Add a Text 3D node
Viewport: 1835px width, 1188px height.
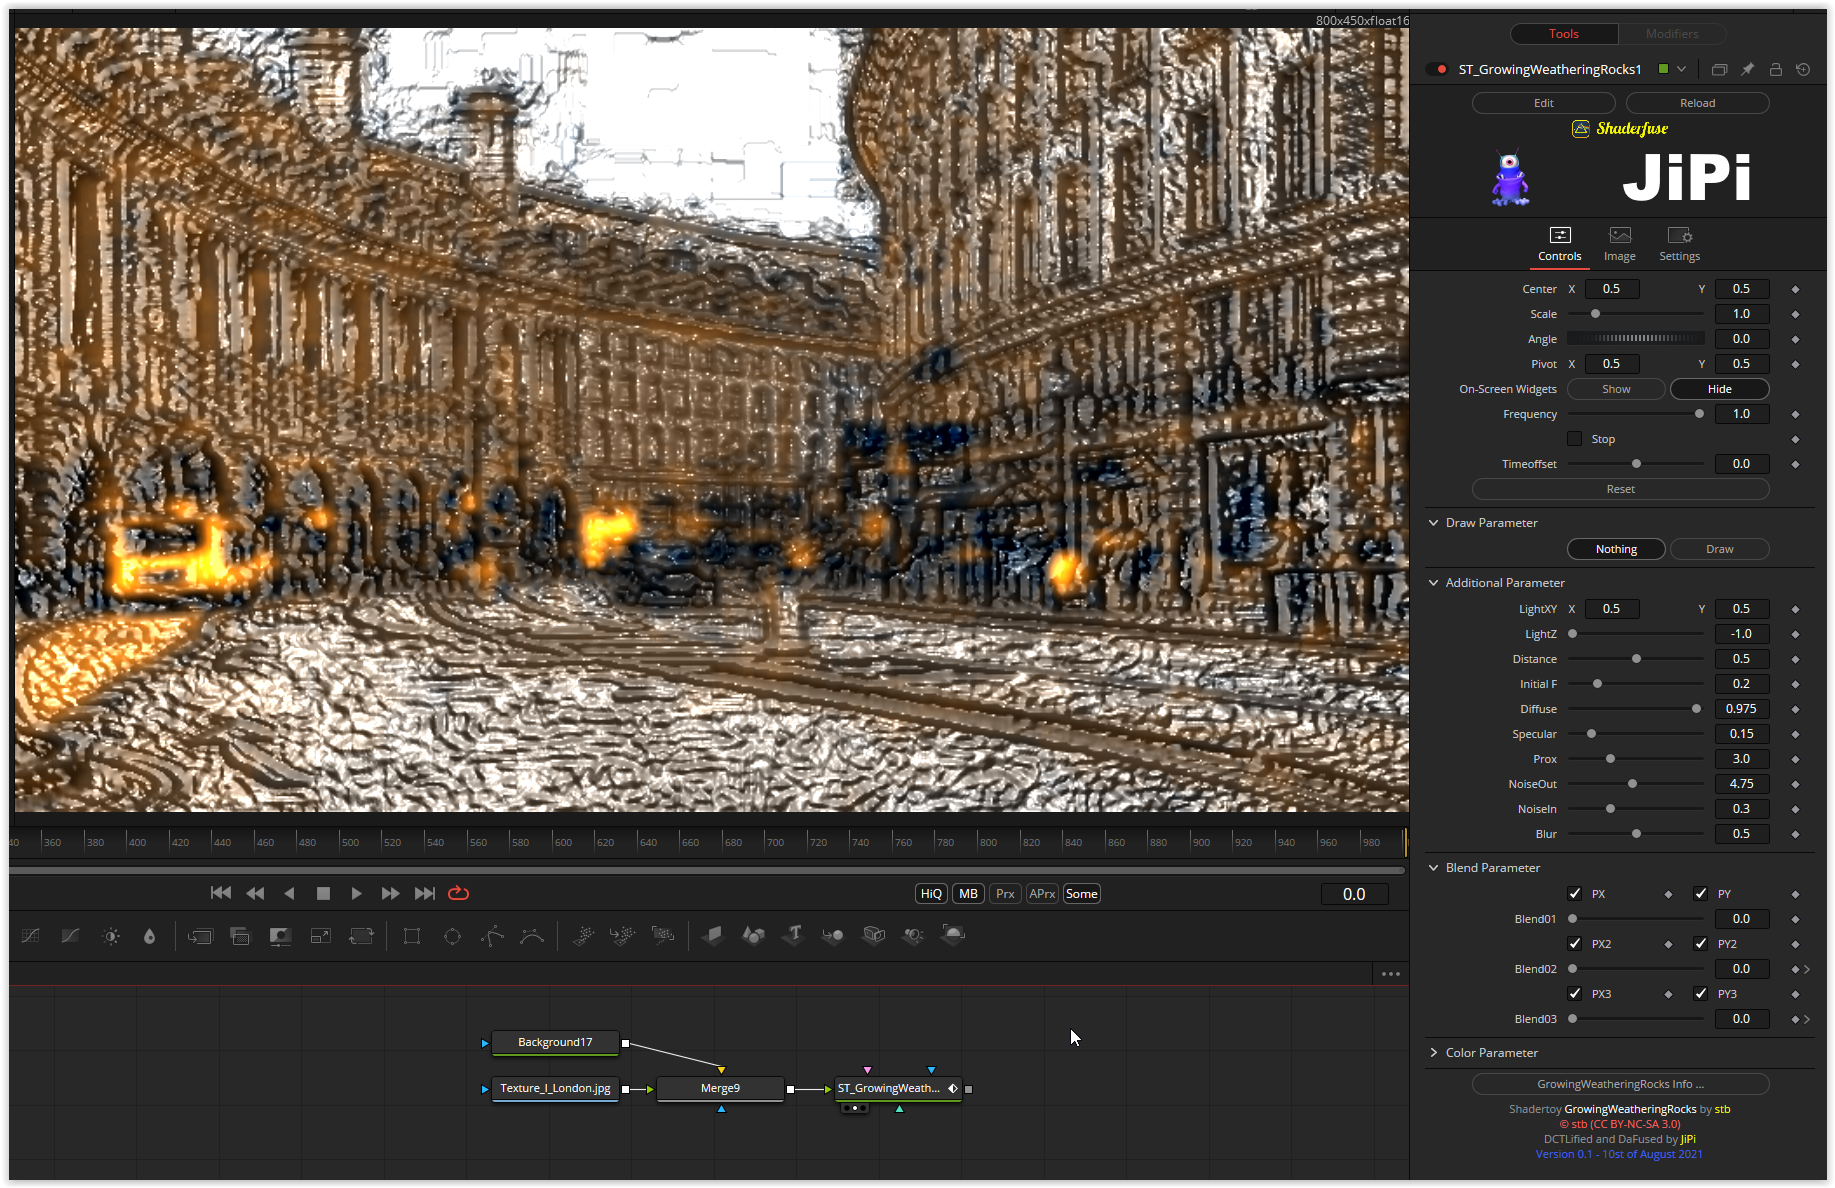[x=794, y=936]
